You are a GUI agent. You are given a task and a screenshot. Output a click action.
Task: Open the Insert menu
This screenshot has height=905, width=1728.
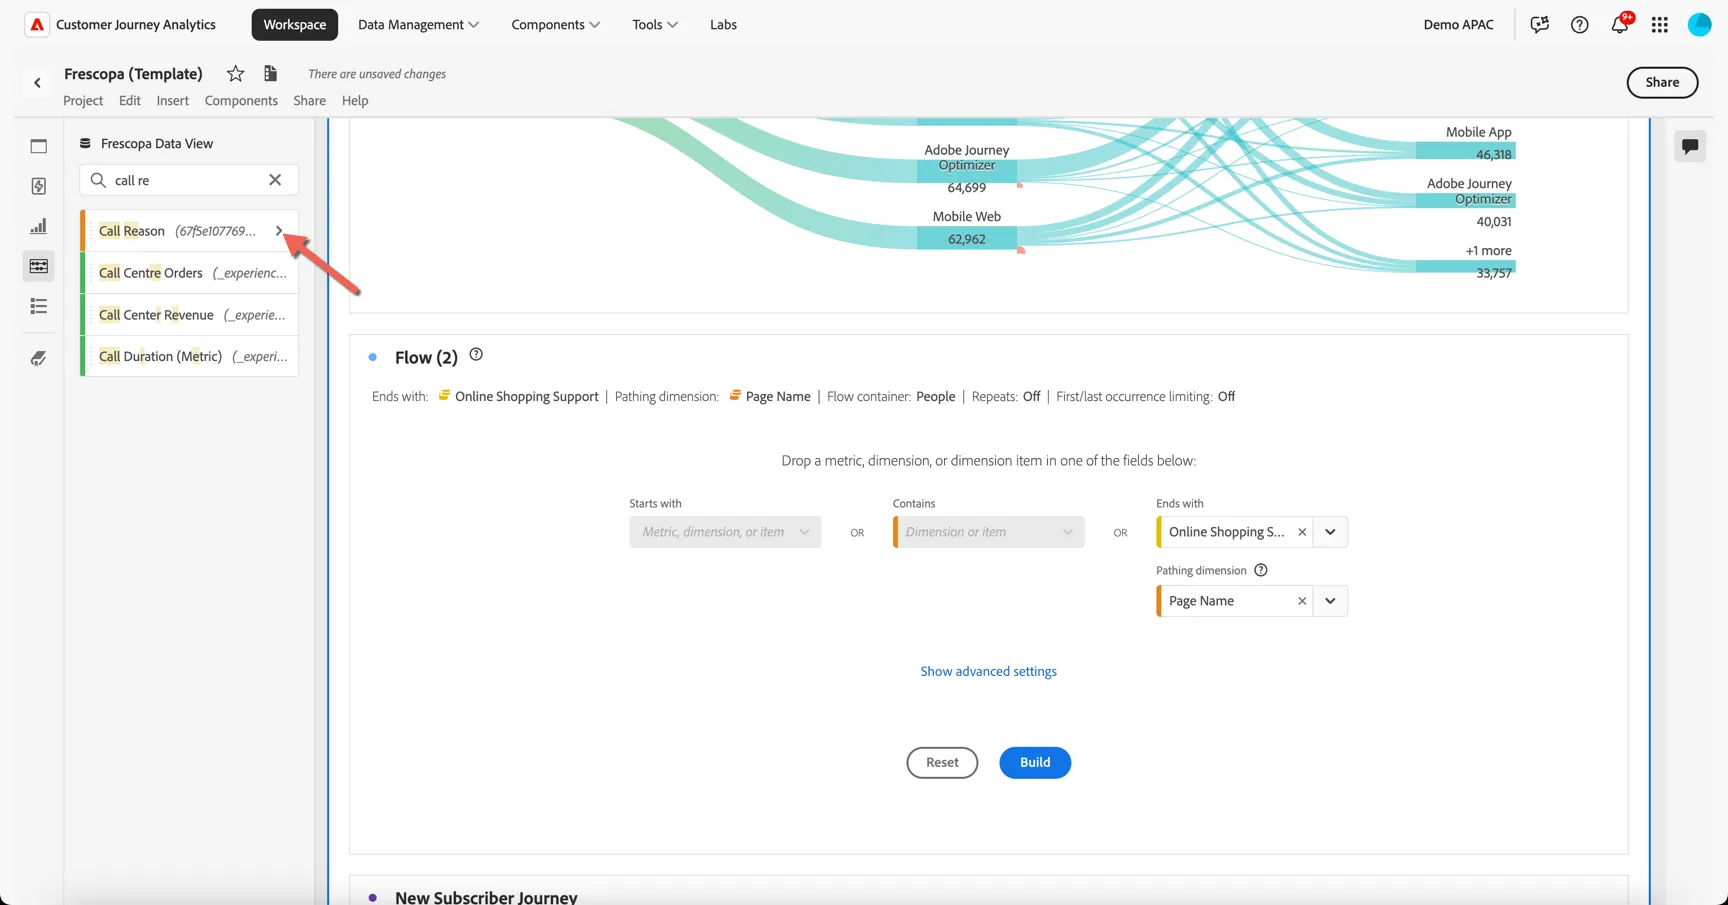pos(172,101)
